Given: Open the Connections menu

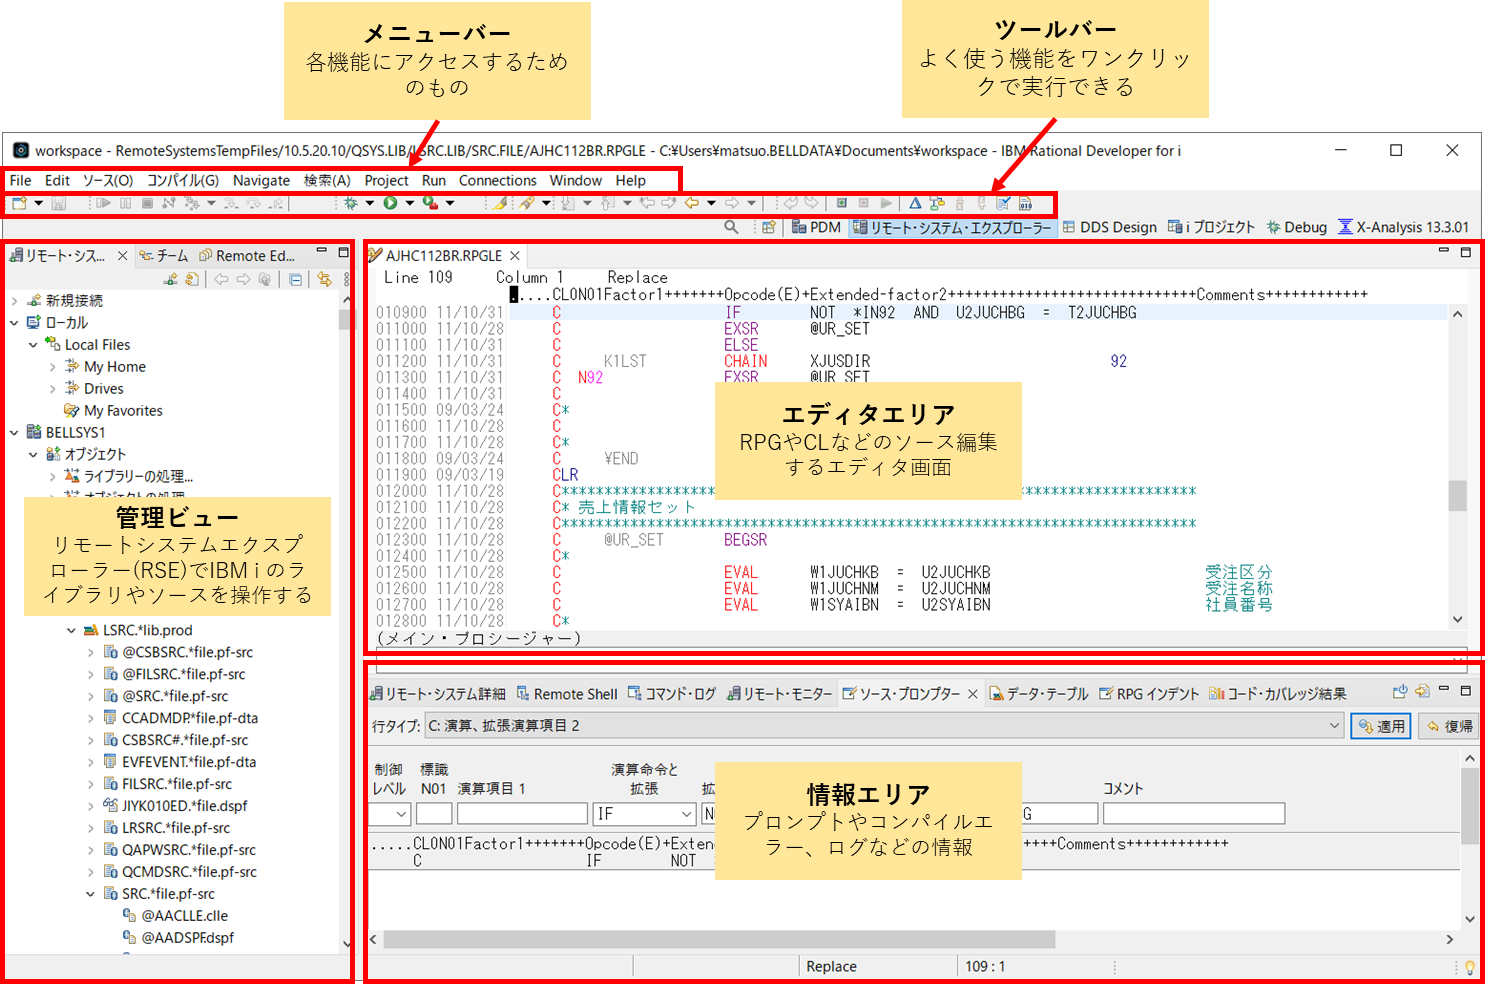Looking at the screenshot, I should pos(497,181).
